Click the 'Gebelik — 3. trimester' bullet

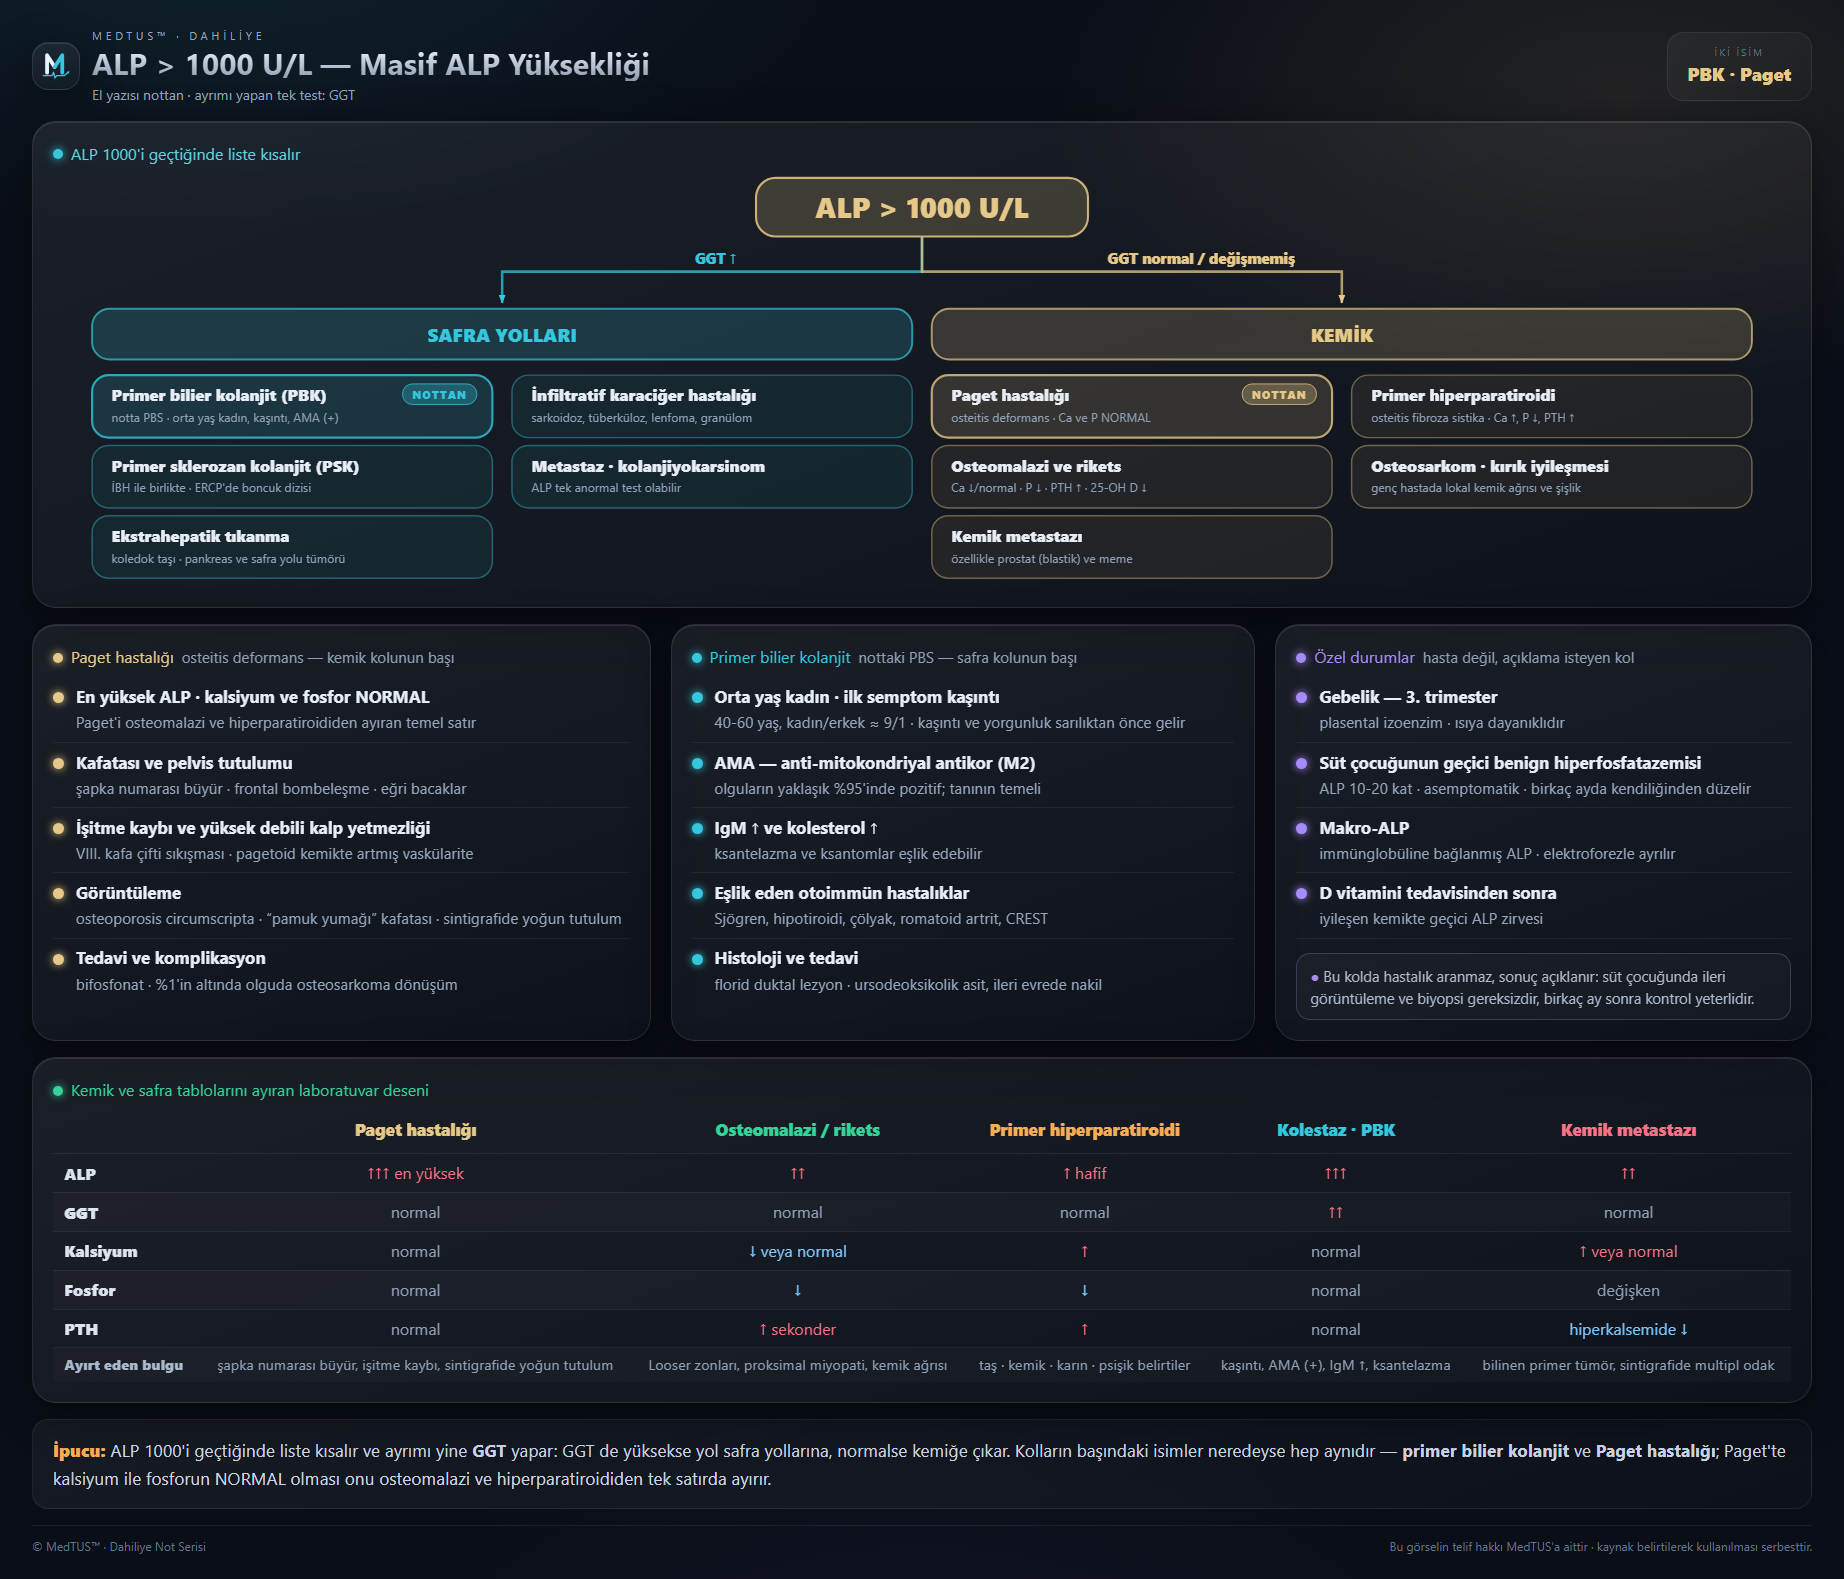pyautogui.click(x=1408, y=697)
